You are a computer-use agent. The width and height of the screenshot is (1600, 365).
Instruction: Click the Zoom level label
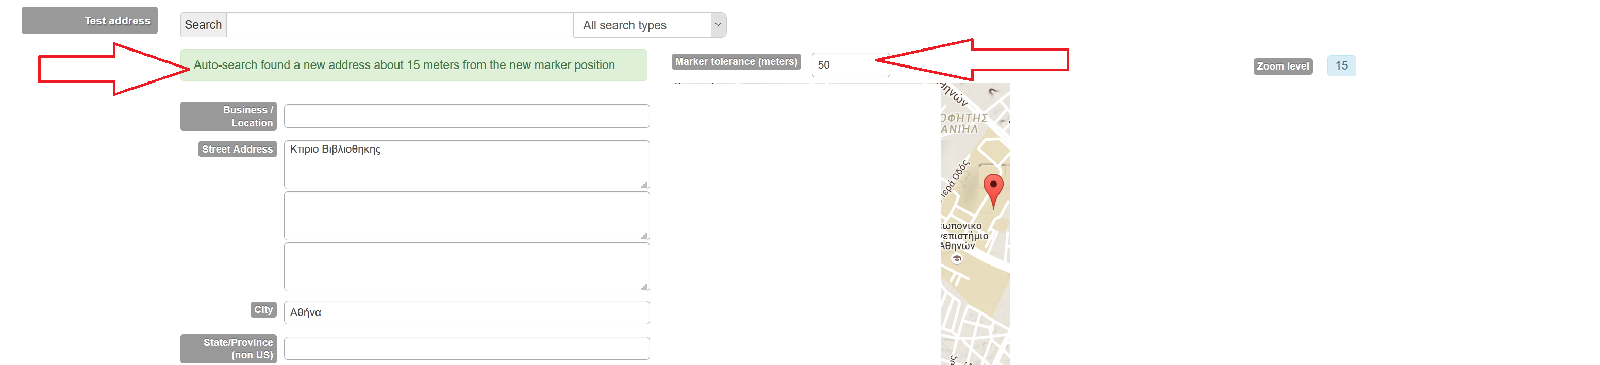(x=1283, y=67)
